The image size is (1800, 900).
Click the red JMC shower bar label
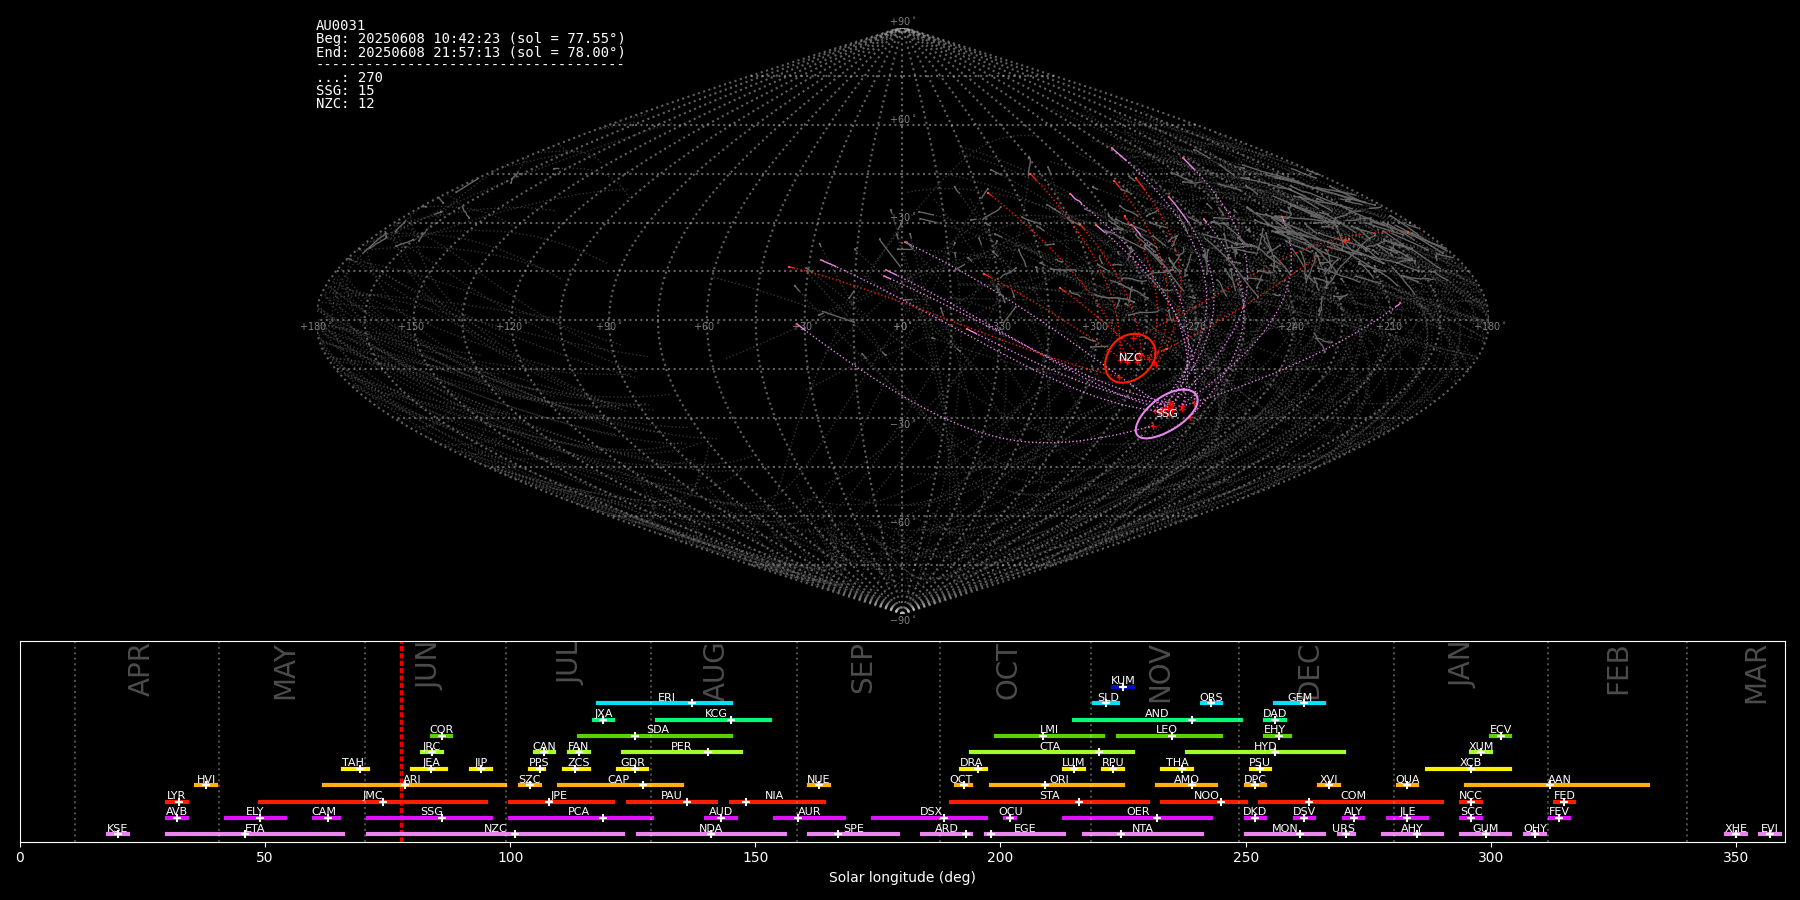point(372,796)
